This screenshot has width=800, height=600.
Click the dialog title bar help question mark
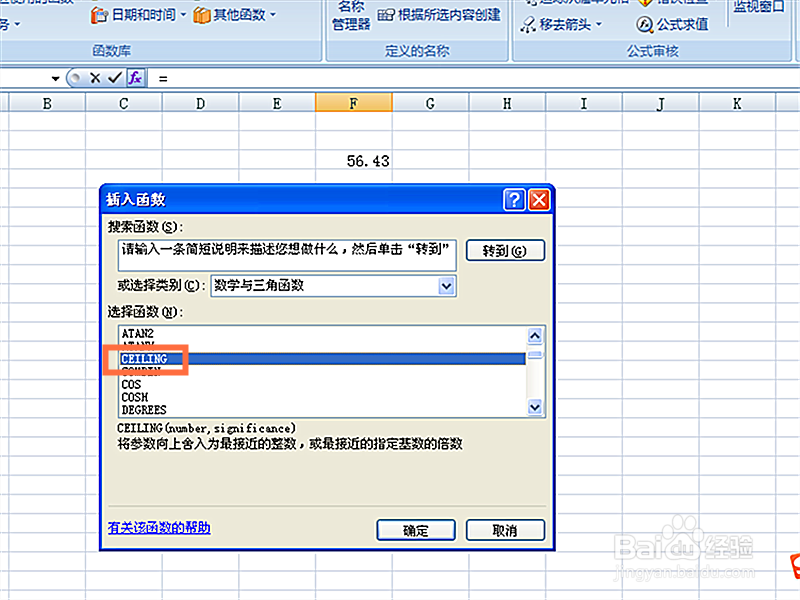tap(514, 200)
